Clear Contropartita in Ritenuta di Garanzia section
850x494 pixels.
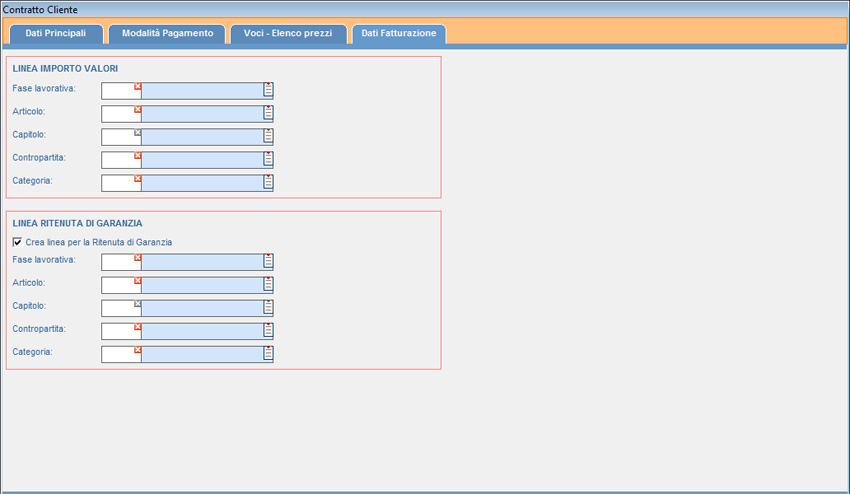[138, 327]
